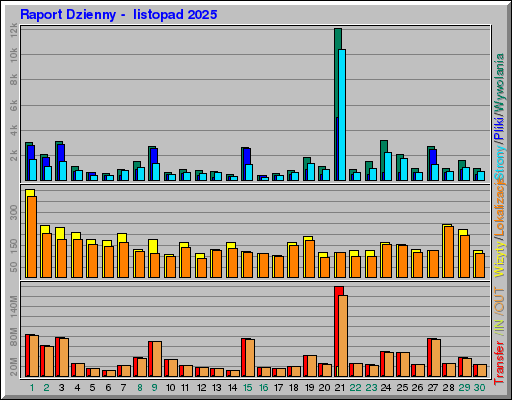Click the '20M' y-axis value
The image size is (512, 400).
tap(14, 367)
